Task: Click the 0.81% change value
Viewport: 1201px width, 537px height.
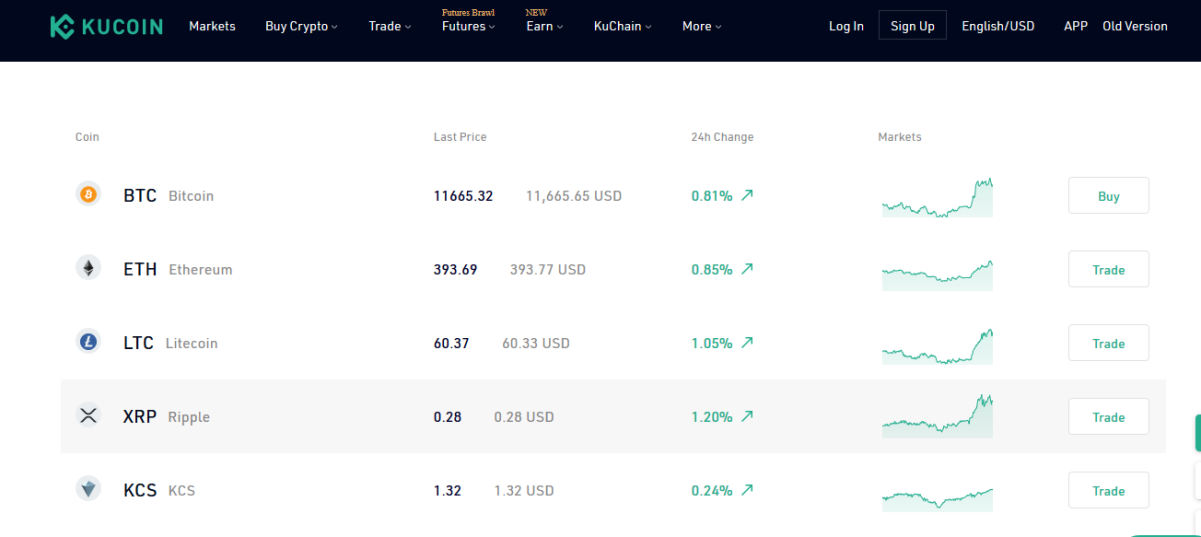Action: pyautogui.click(x=712, y=196)
